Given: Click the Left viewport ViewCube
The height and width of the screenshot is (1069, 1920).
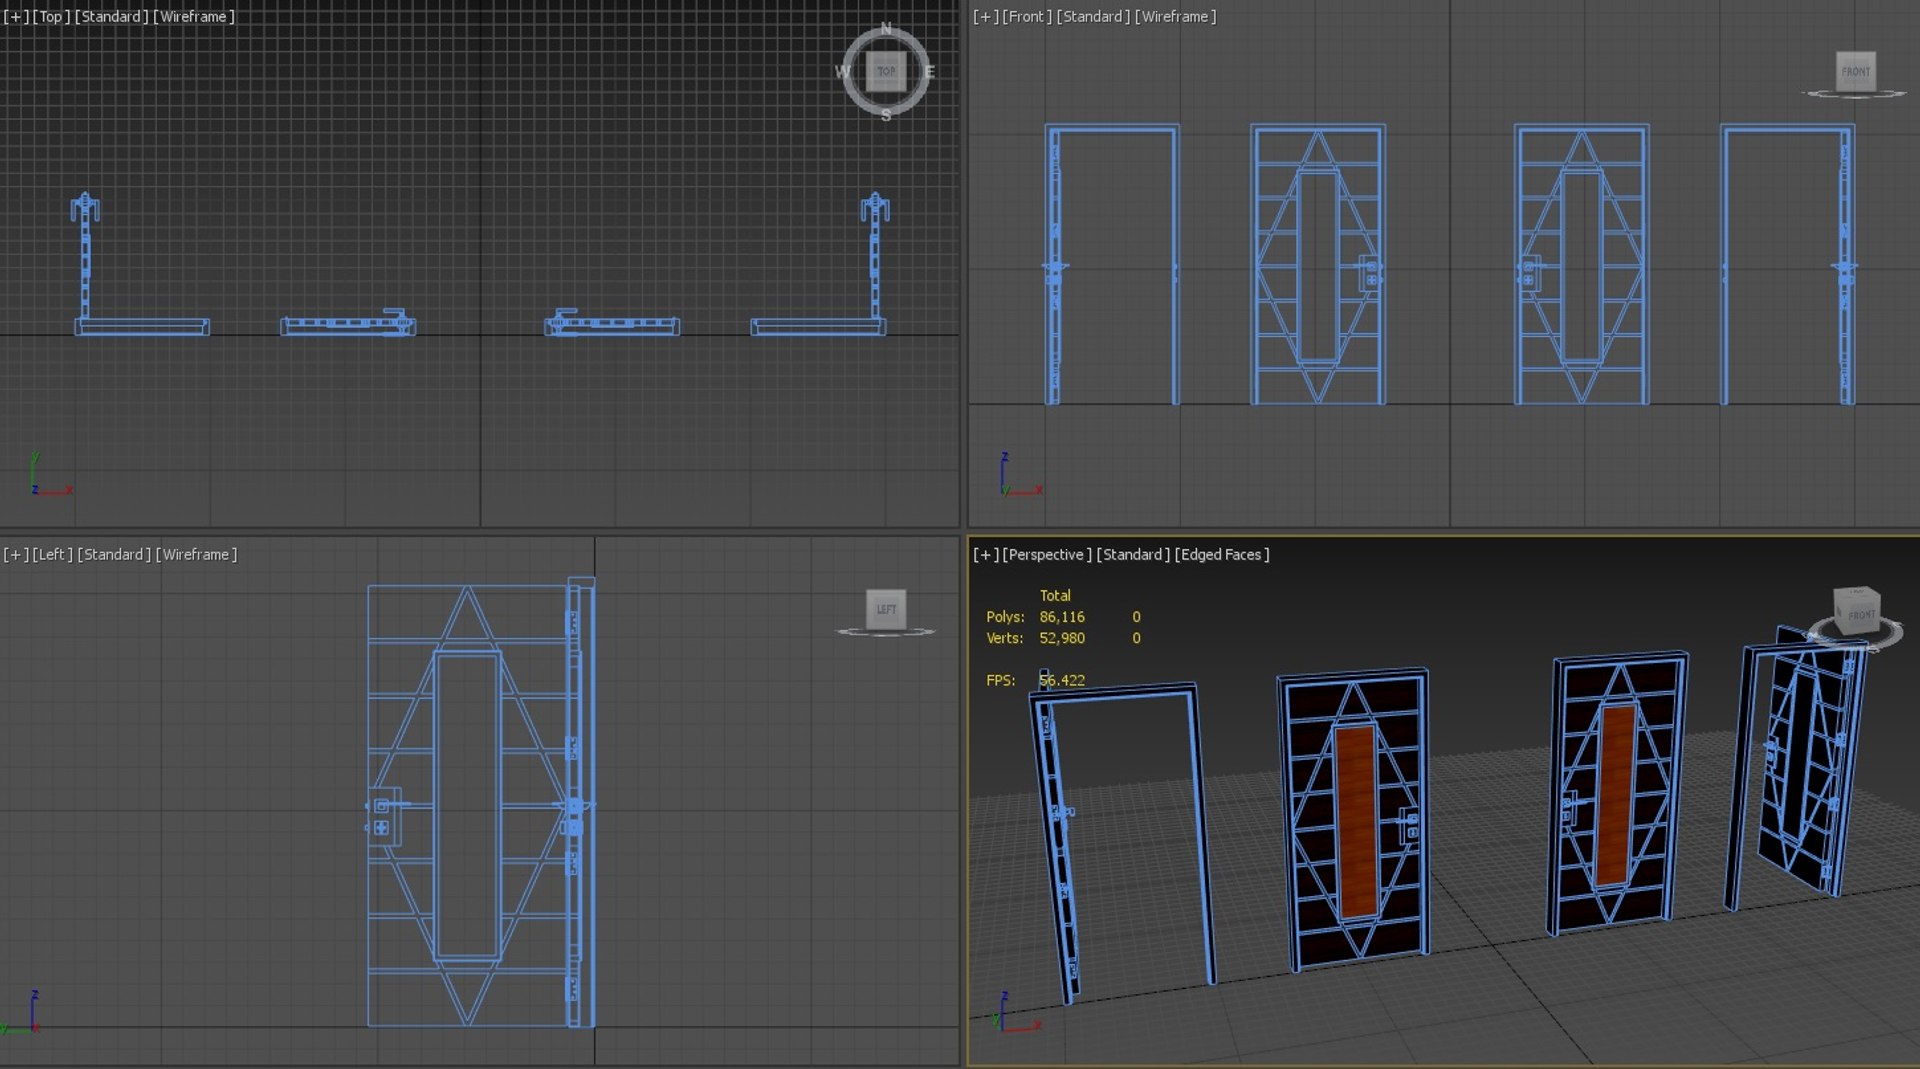Looking at the screenshot, I should coord(886,609).
